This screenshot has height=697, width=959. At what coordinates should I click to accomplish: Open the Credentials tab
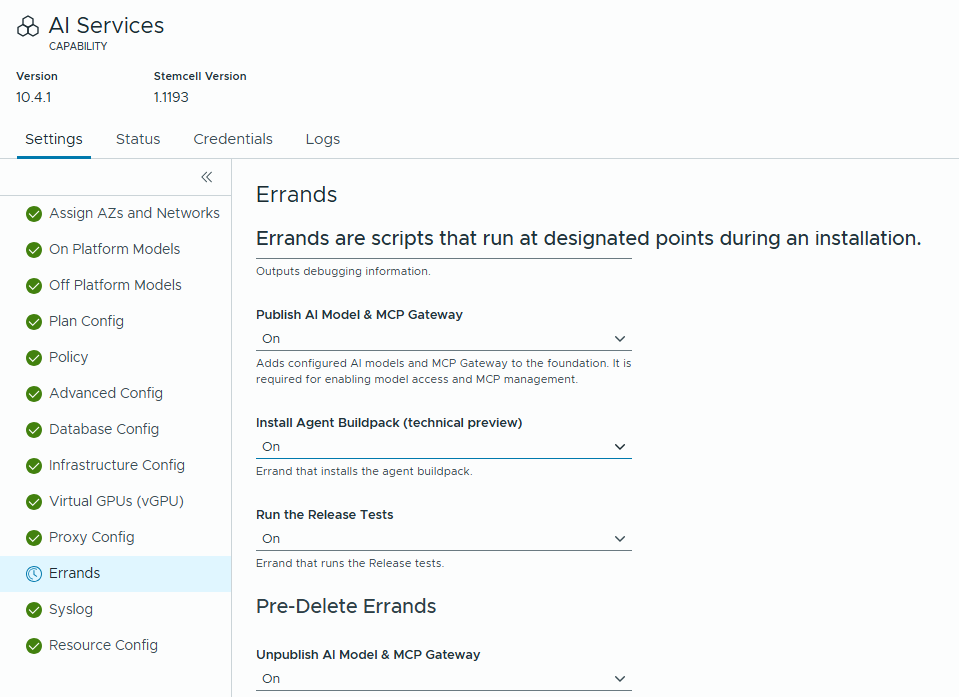233,139
